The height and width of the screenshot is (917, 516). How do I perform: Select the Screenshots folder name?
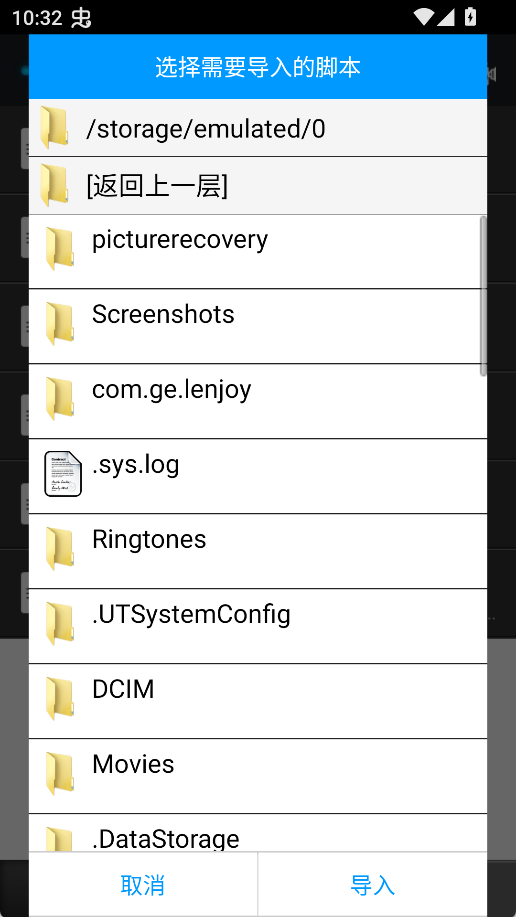[163, 315]
